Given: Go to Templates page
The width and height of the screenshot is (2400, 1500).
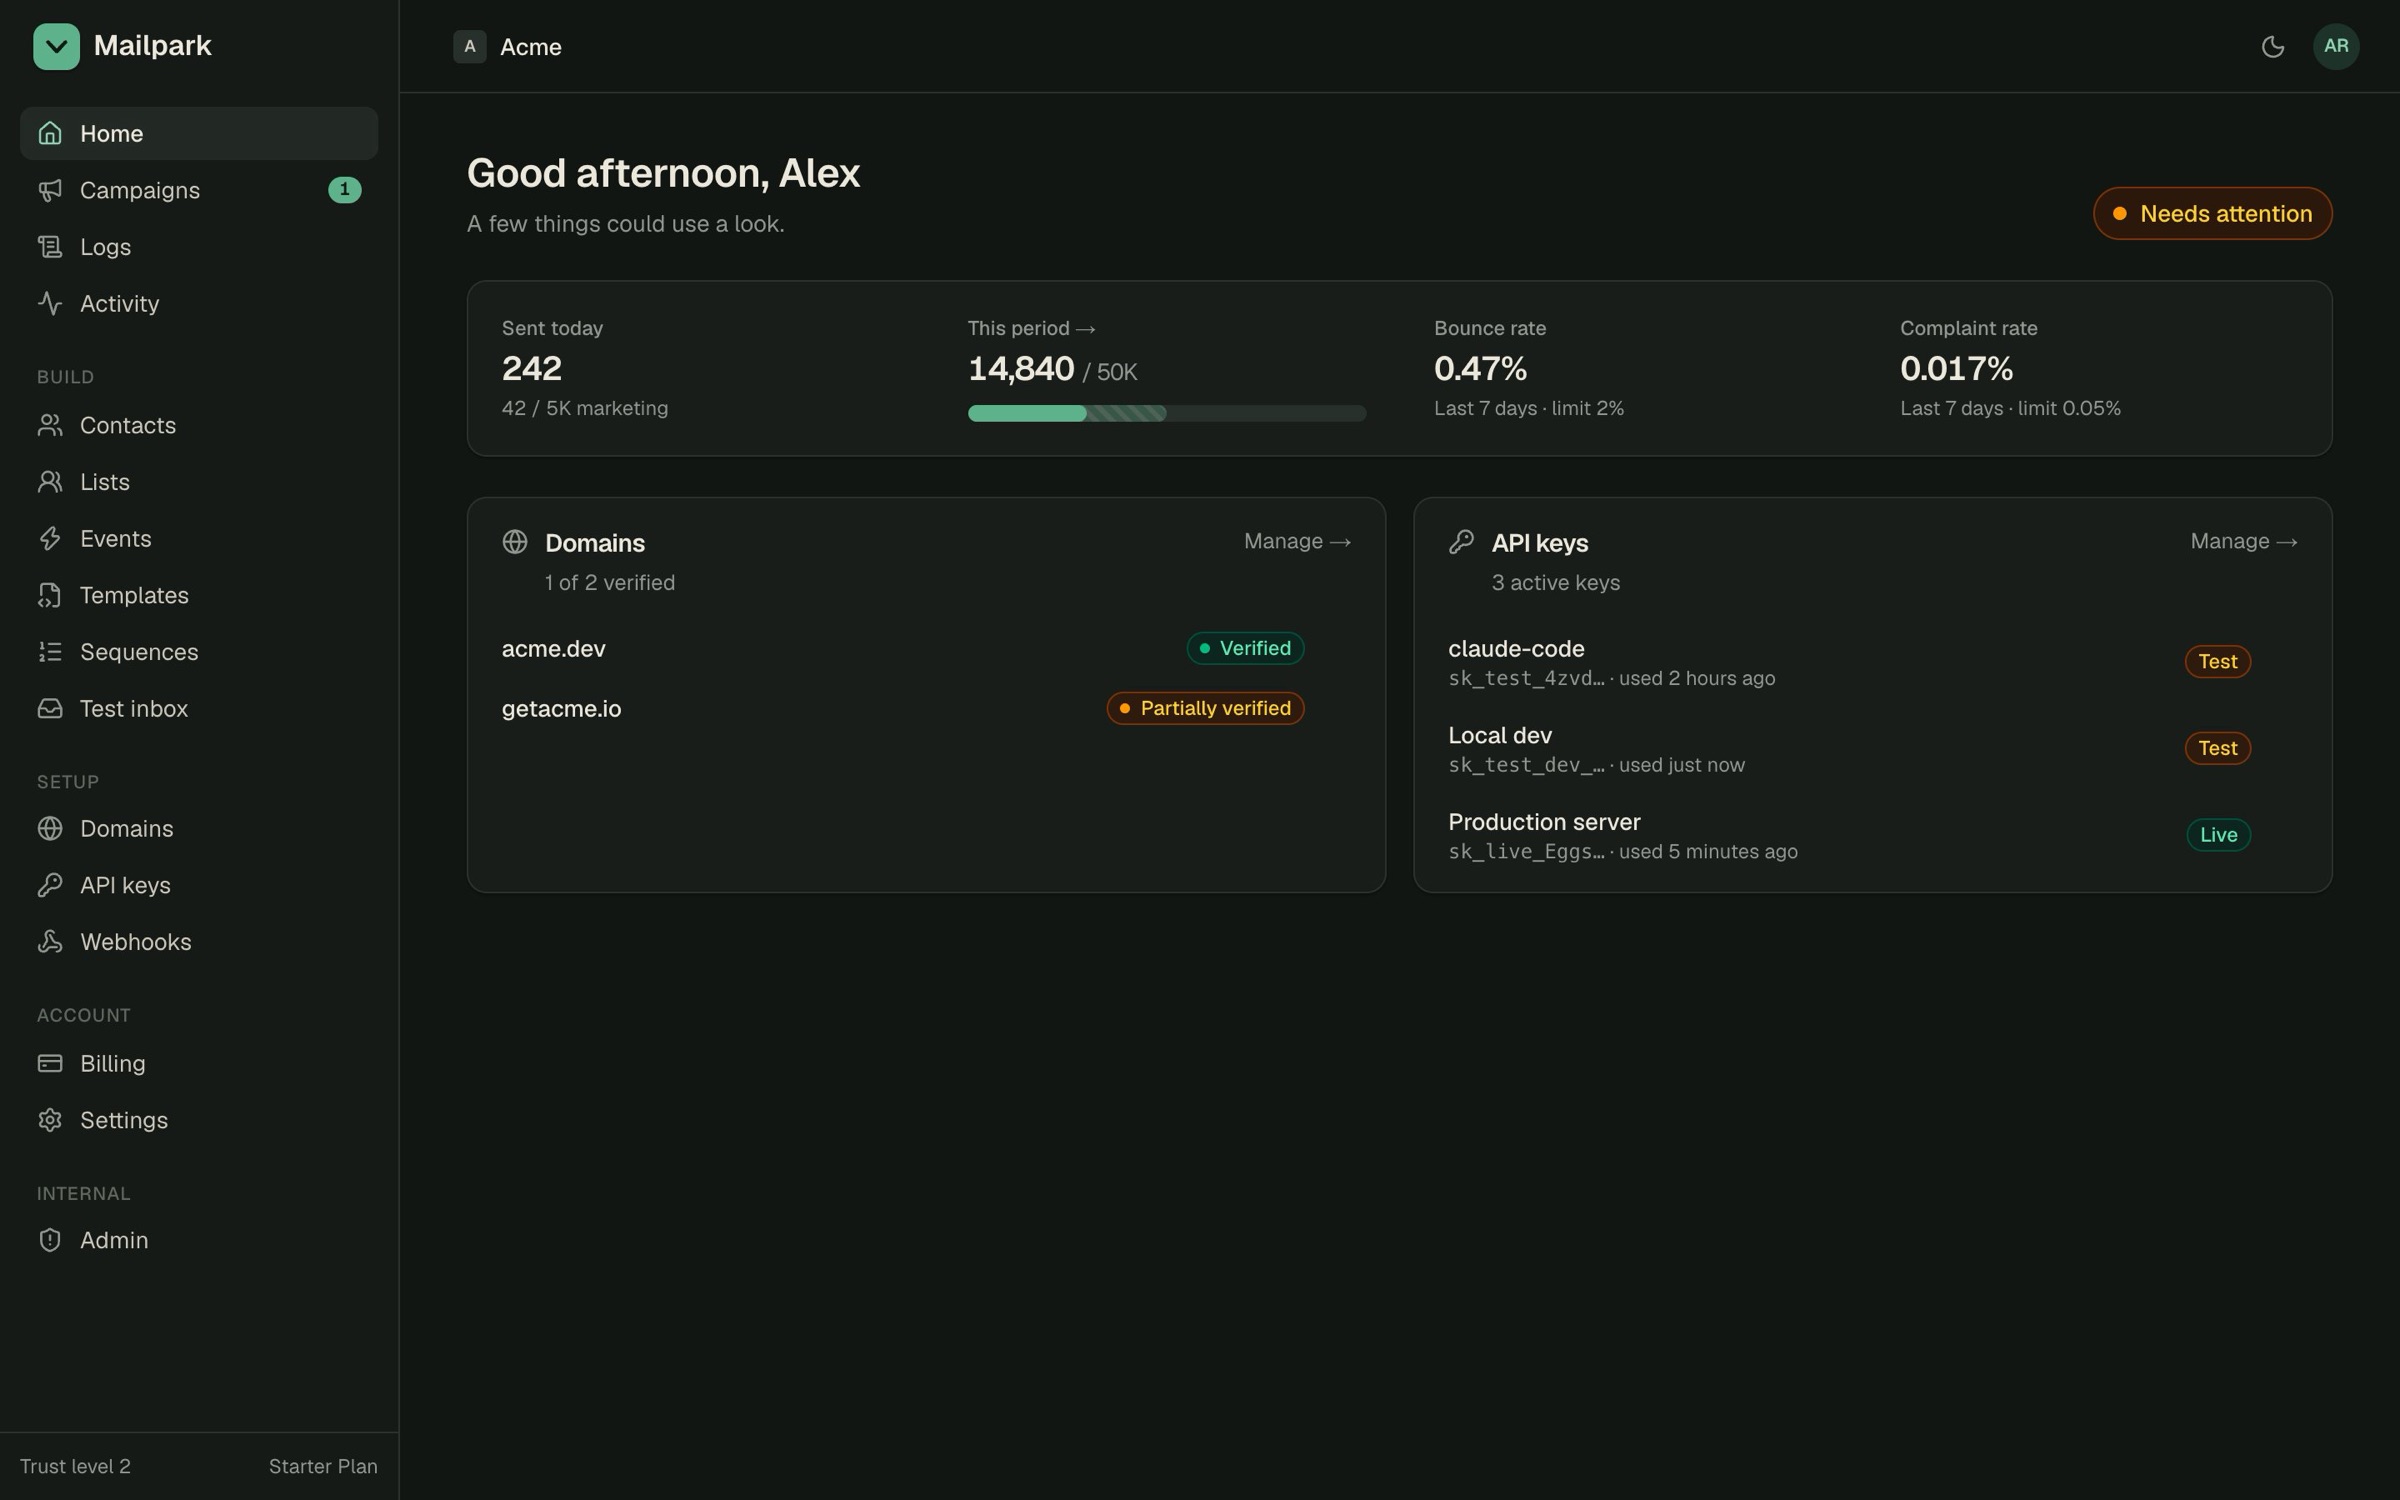Looking at the screenshot, I should coord(199,595).
